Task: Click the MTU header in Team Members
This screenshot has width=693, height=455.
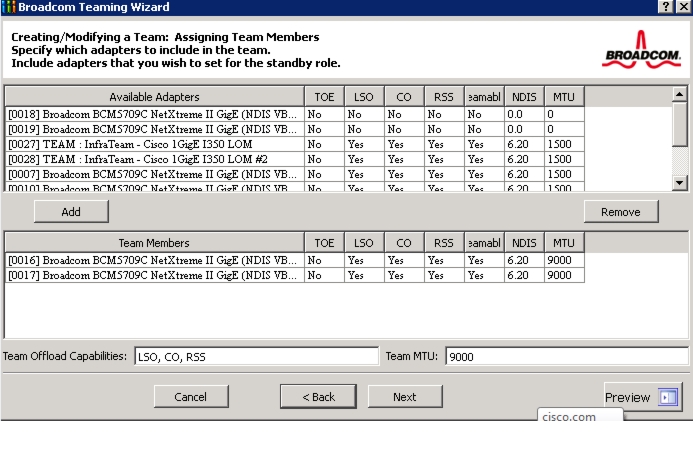Action: pos(564,243)
